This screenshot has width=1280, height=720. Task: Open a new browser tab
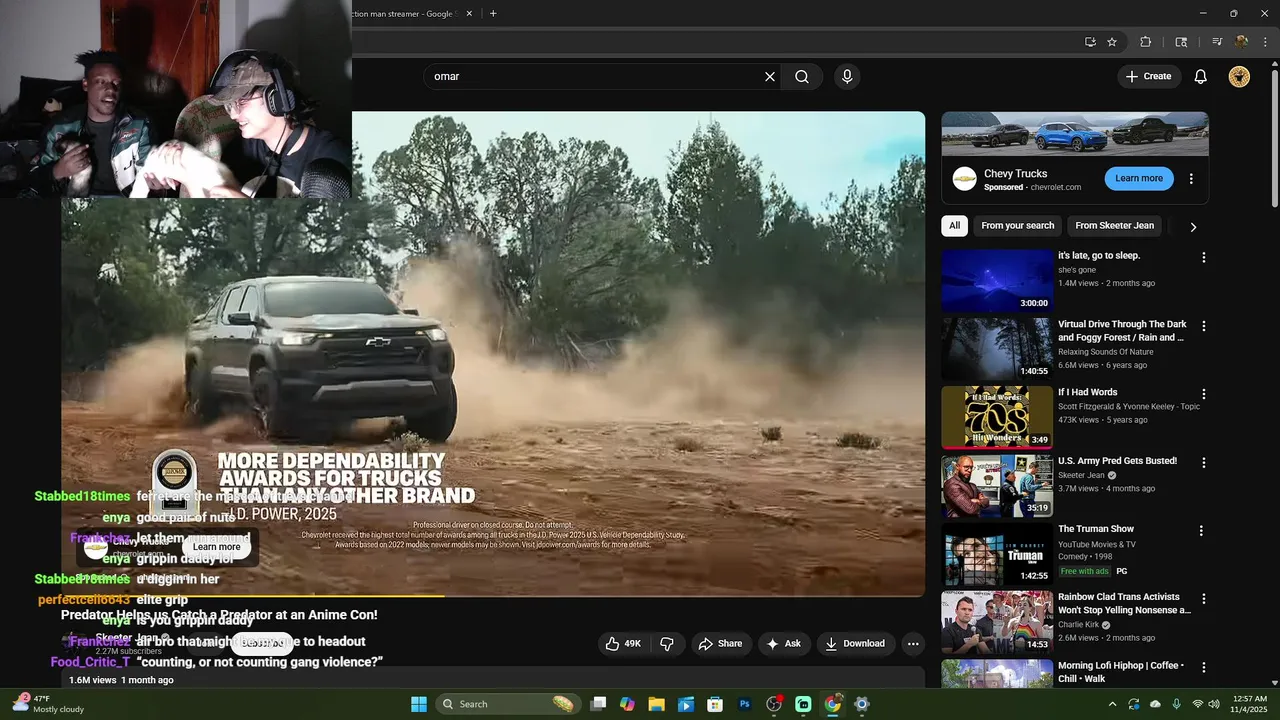(x=493, y=13)
